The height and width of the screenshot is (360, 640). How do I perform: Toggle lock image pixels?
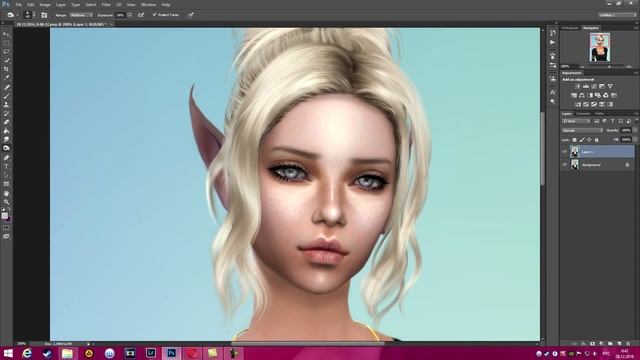582,140
